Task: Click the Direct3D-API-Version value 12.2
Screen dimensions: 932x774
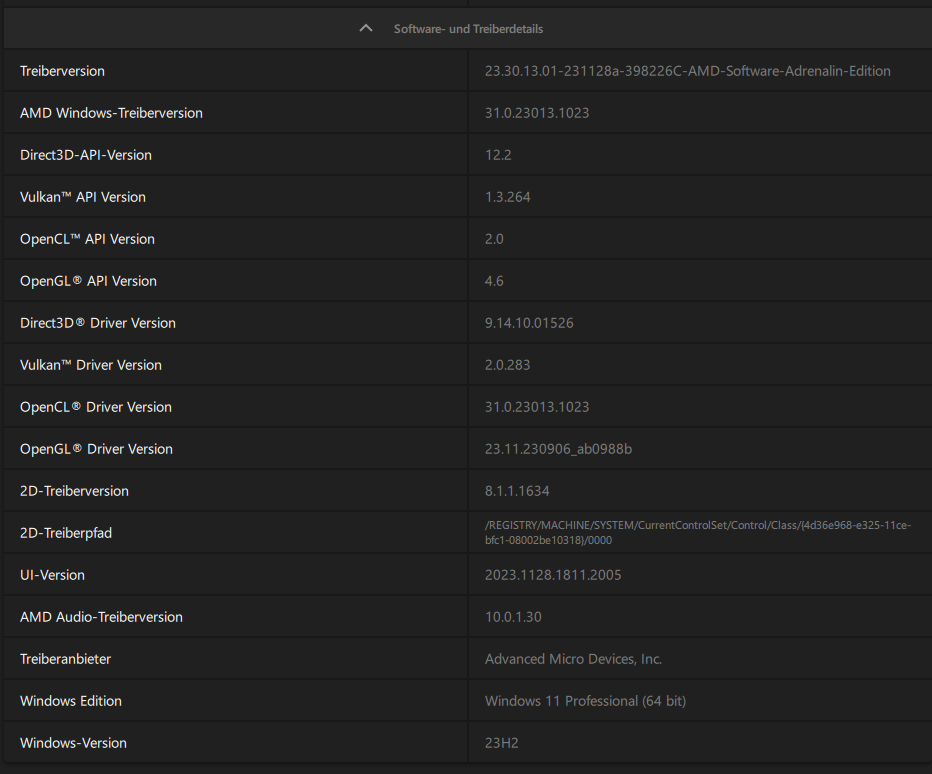Action: 498,155
